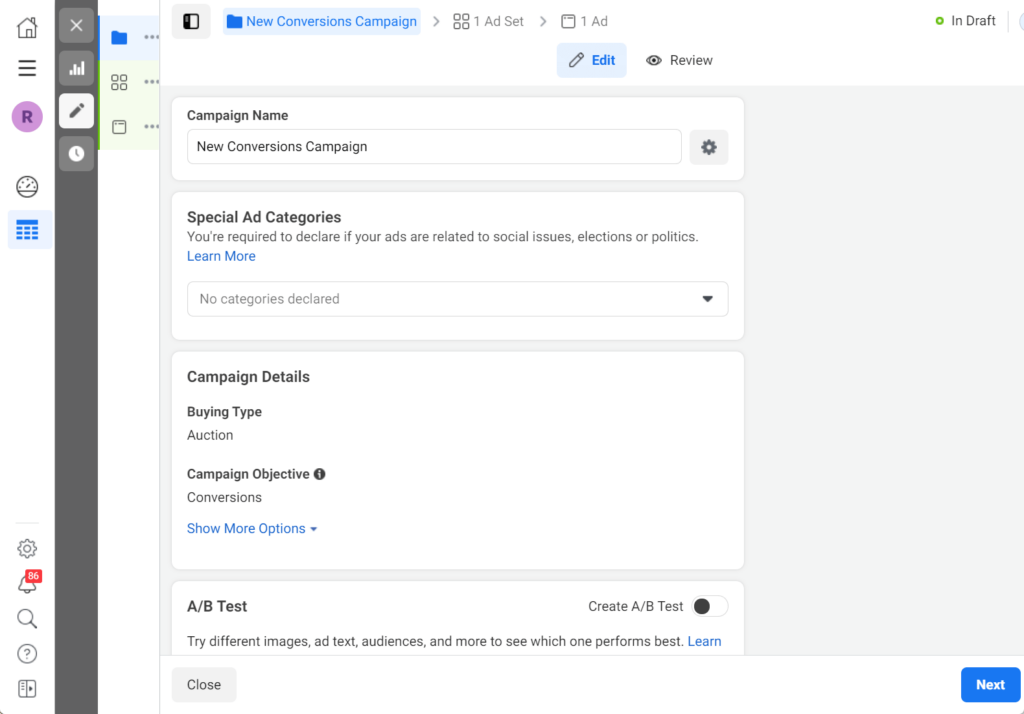Switch to the Edit tab
1024x714 pixels.
point(592,60)
